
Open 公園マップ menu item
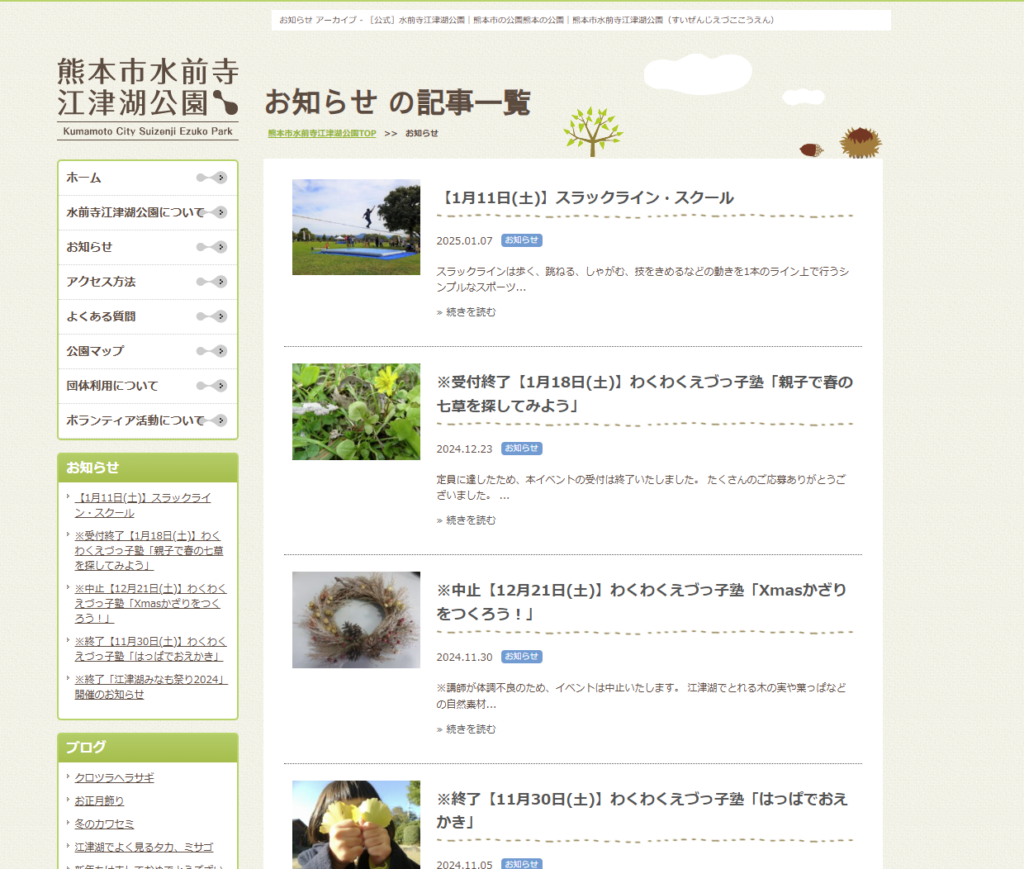148,351
